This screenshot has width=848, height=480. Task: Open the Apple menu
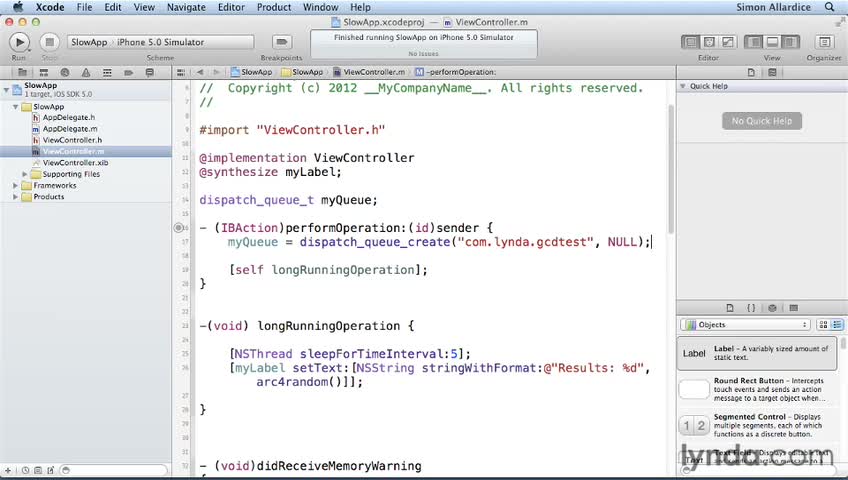pos(18,7)
